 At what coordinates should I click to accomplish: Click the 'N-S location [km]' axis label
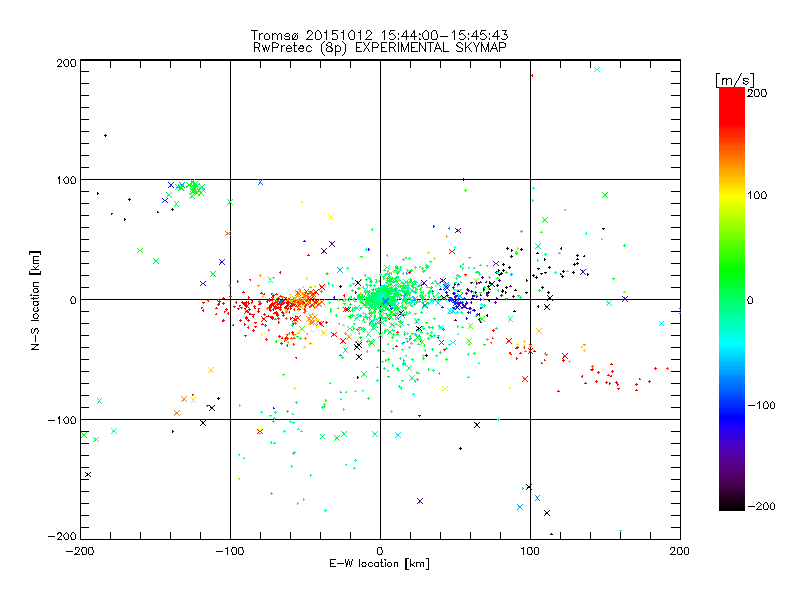(x=35, y=301)
